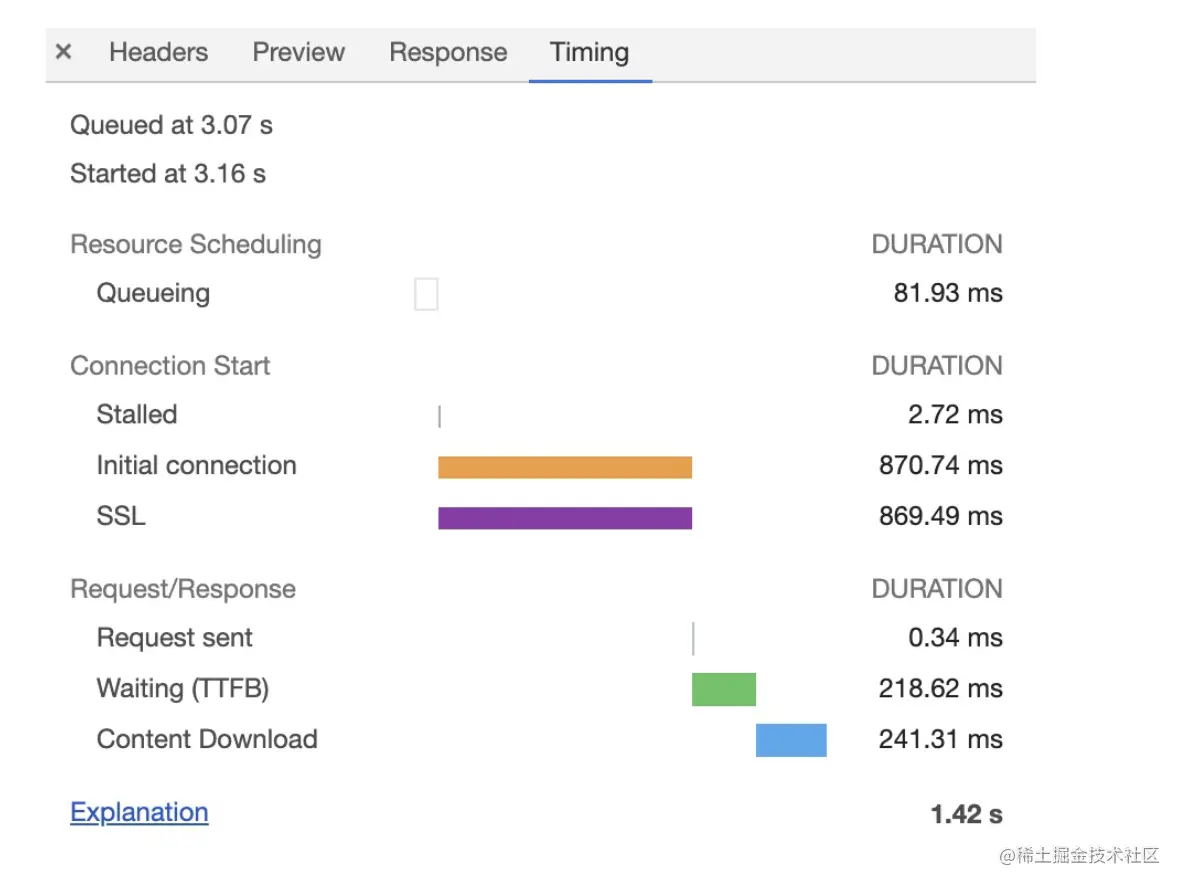Image resolution: width=1184 pixels, height=890 pixels.
Task: Switch to the Headers tab
Action: [158, 52]
